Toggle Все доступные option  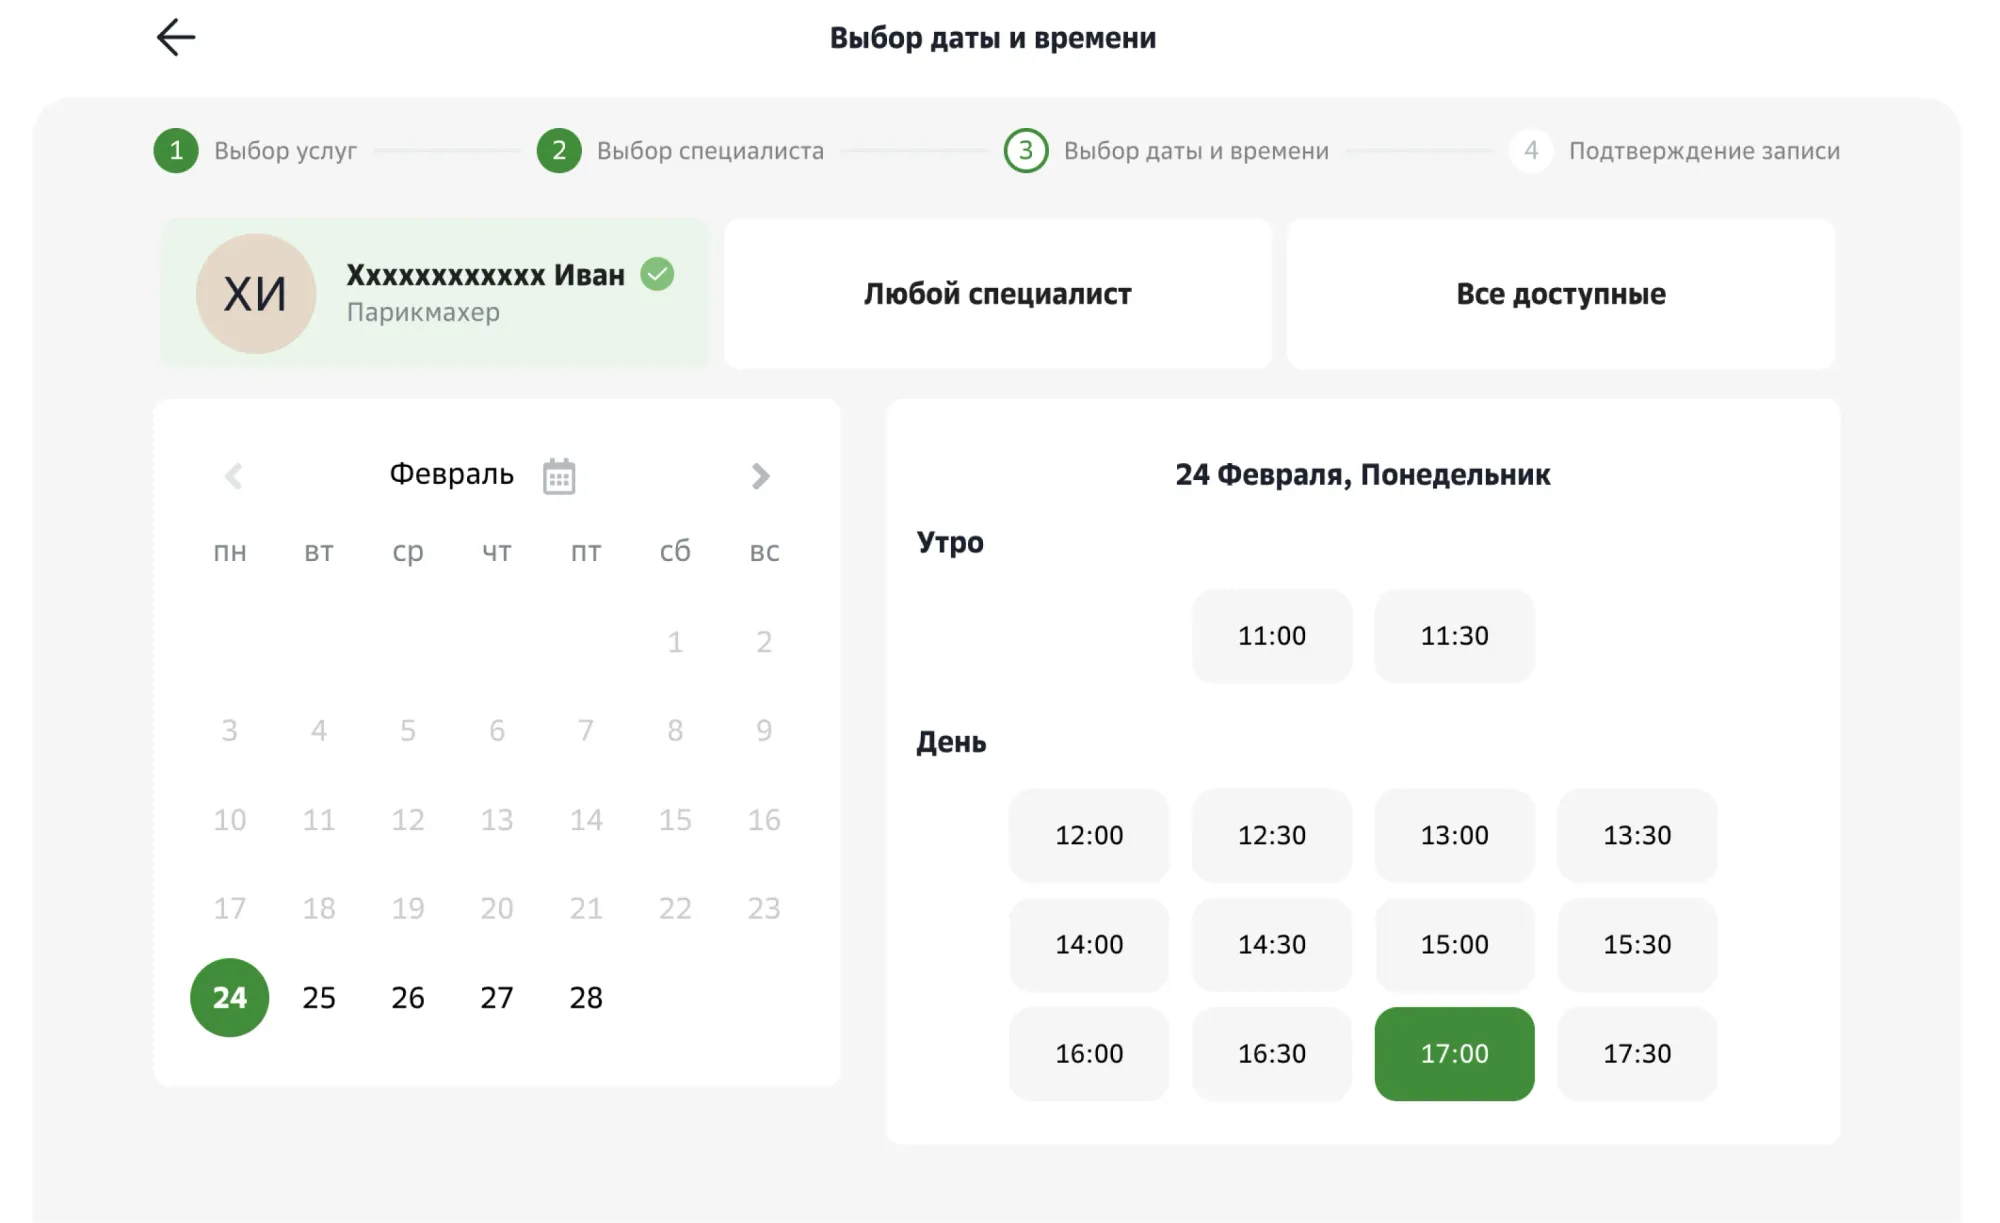coord(1560,293)
